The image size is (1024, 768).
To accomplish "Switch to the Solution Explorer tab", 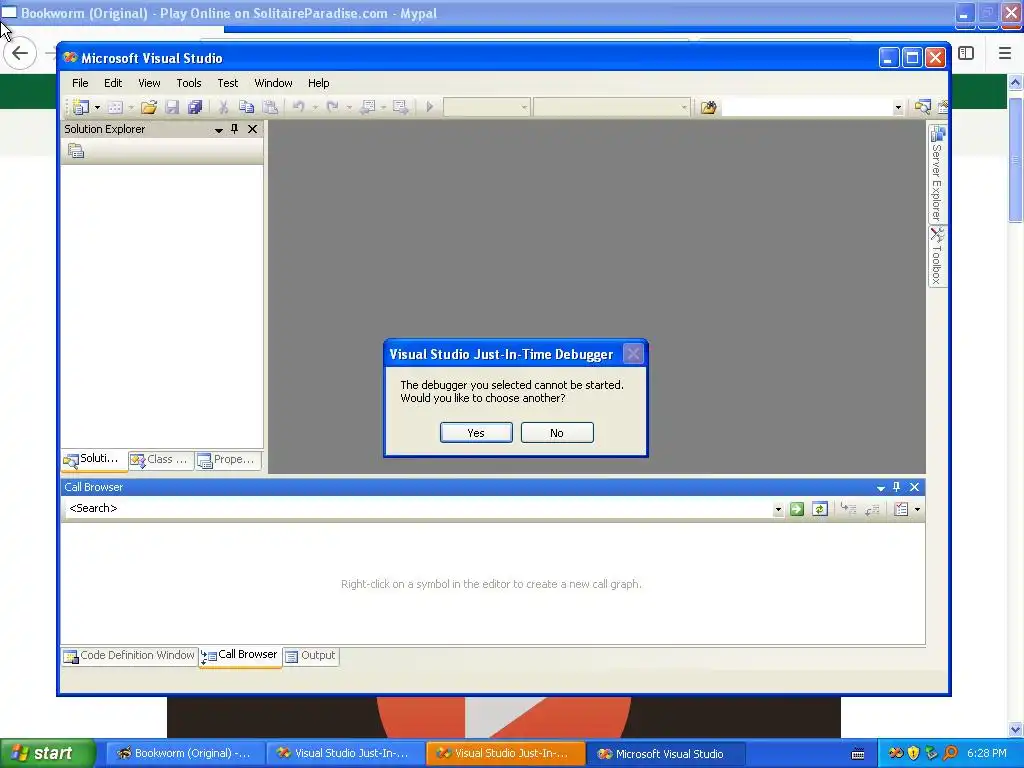I will coord(93,460).
